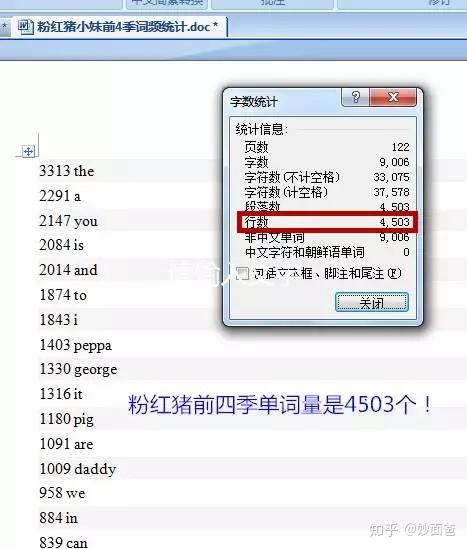Click the 统计信息 group label
Screen dimensions: 467x549
(x=262, y=130)
